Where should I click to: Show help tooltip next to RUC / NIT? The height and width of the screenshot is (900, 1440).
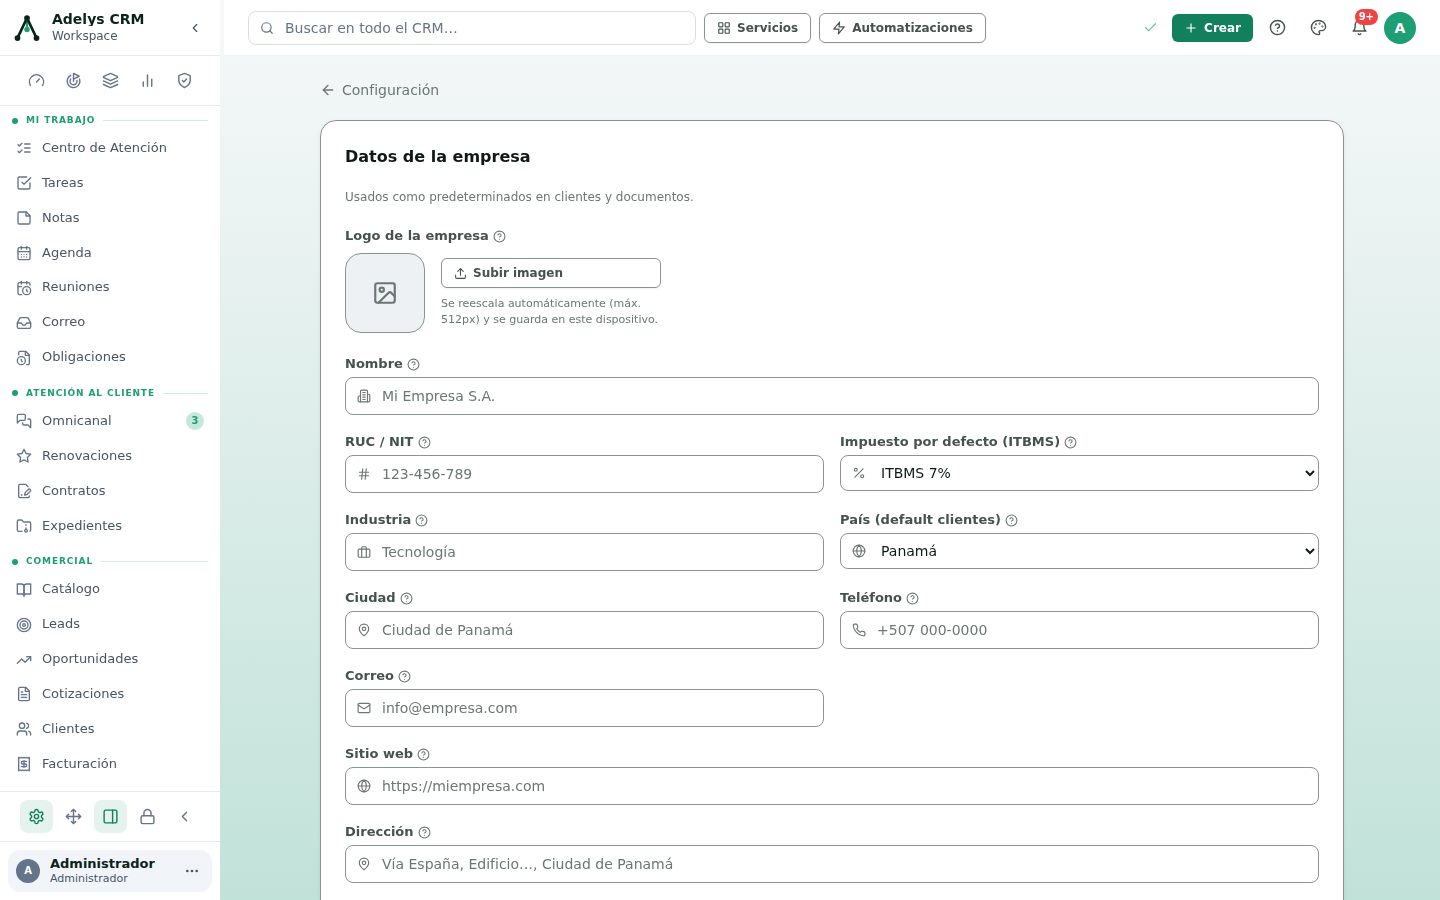coord(425,443)
